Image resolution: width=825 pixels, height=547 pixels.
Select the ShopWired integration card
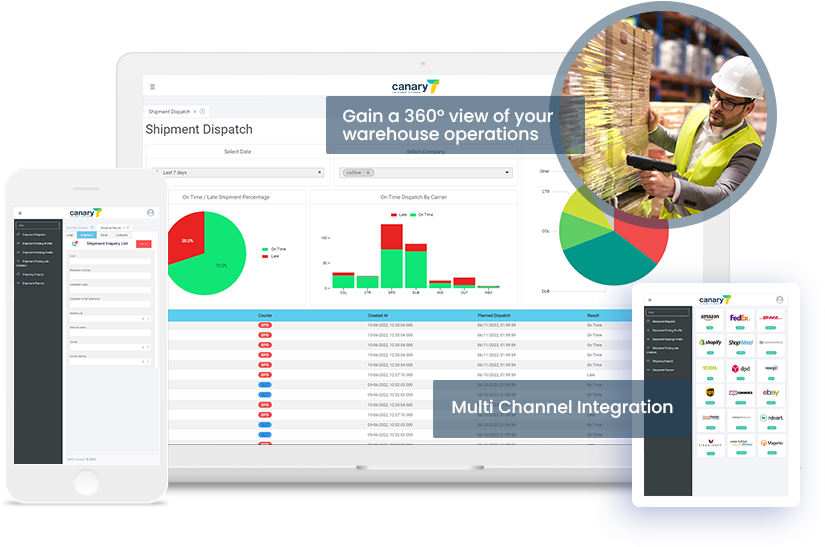coord(741,345)
